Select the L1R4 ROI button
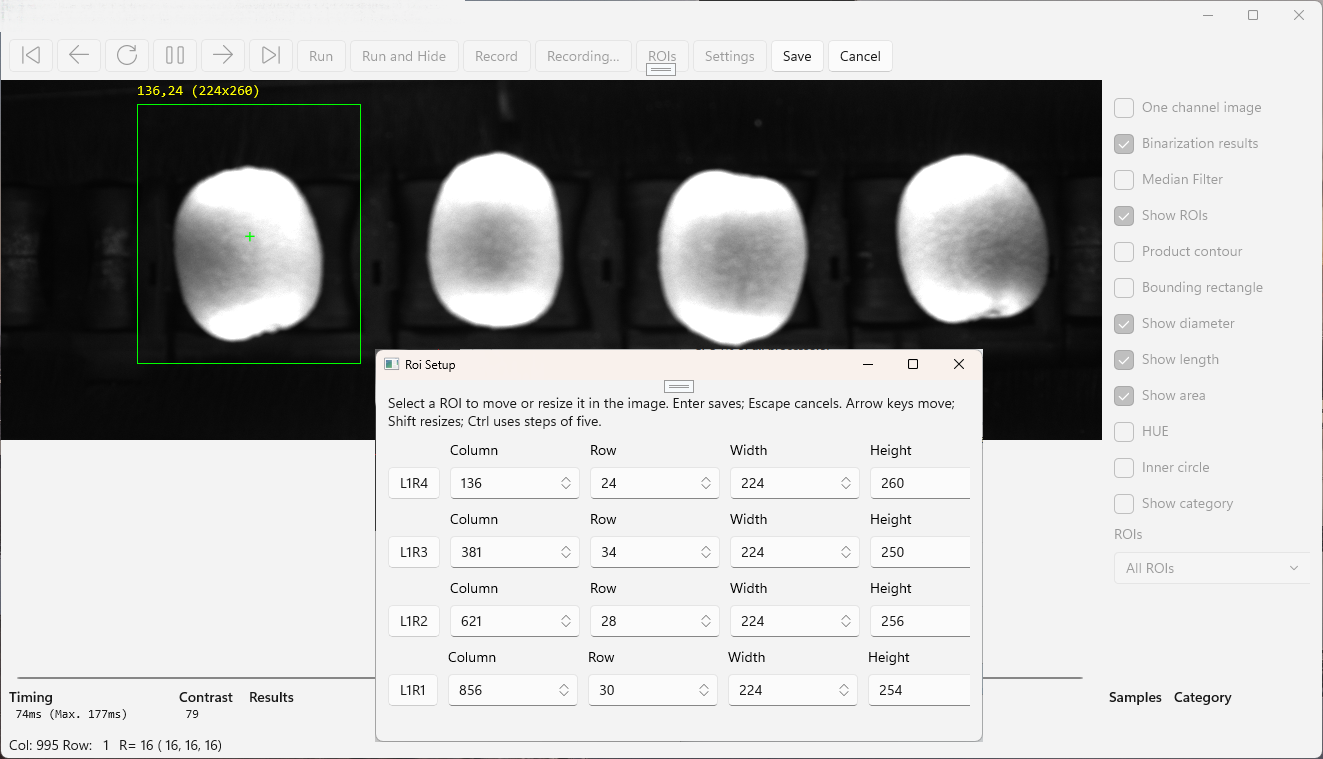The height and width of the screenshot is (759, 1323). [x=414, y=483]
